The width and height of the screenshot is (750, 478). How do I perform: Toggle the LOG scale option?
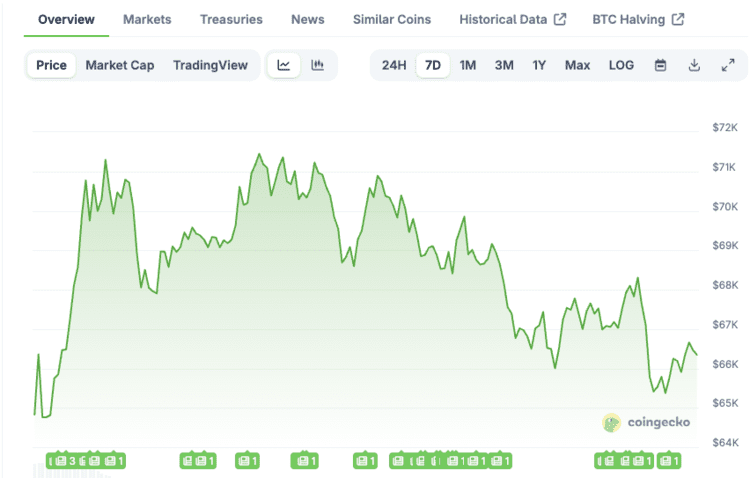coord(621,65)
